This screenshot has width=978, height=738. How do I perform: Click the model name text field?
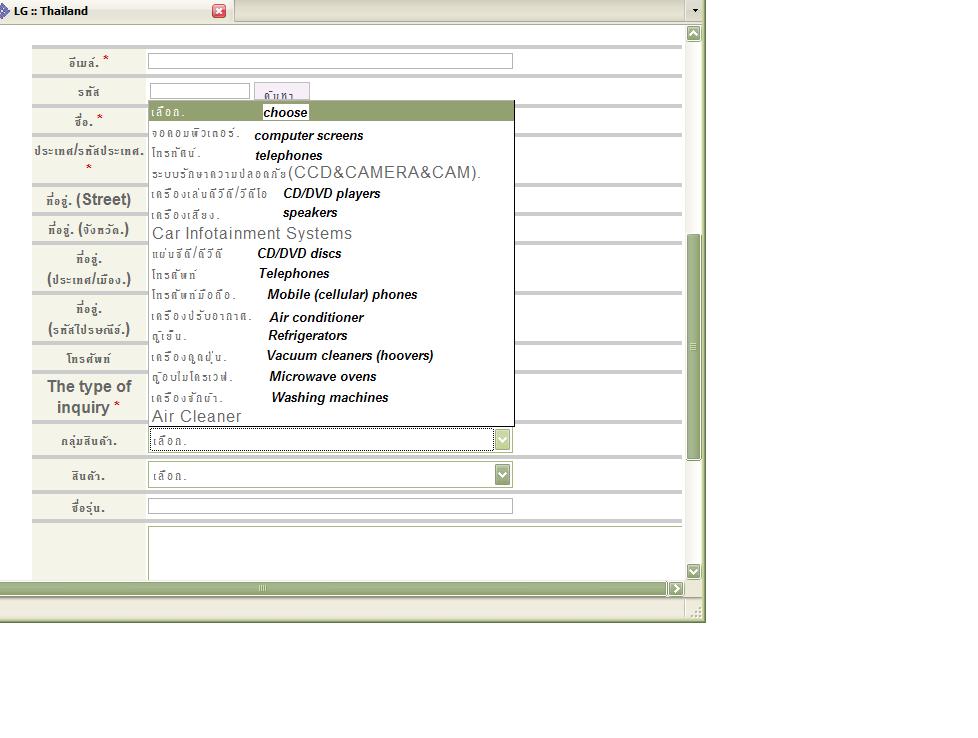(x=330, y=506)
